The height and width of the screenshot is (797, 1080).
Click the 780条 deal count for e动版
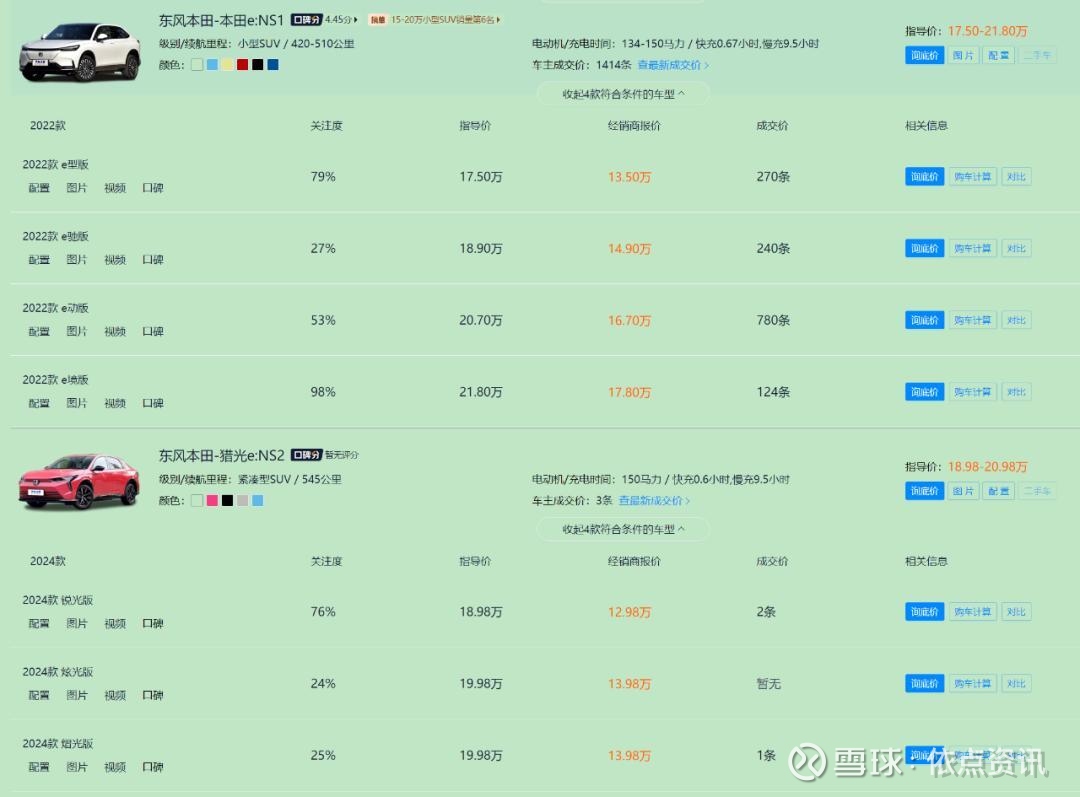(x=773, y=320)
